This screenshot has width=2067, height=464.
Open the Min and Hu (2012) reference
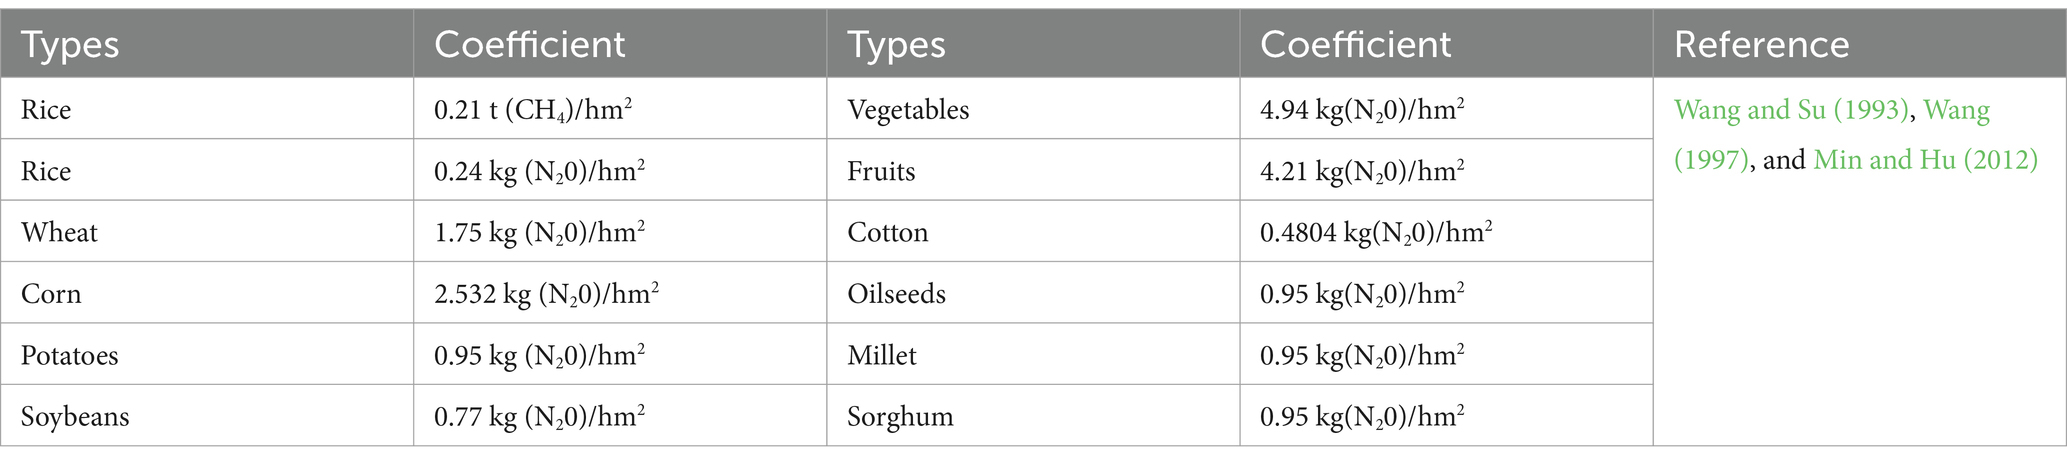click(x=1925, y=160)
